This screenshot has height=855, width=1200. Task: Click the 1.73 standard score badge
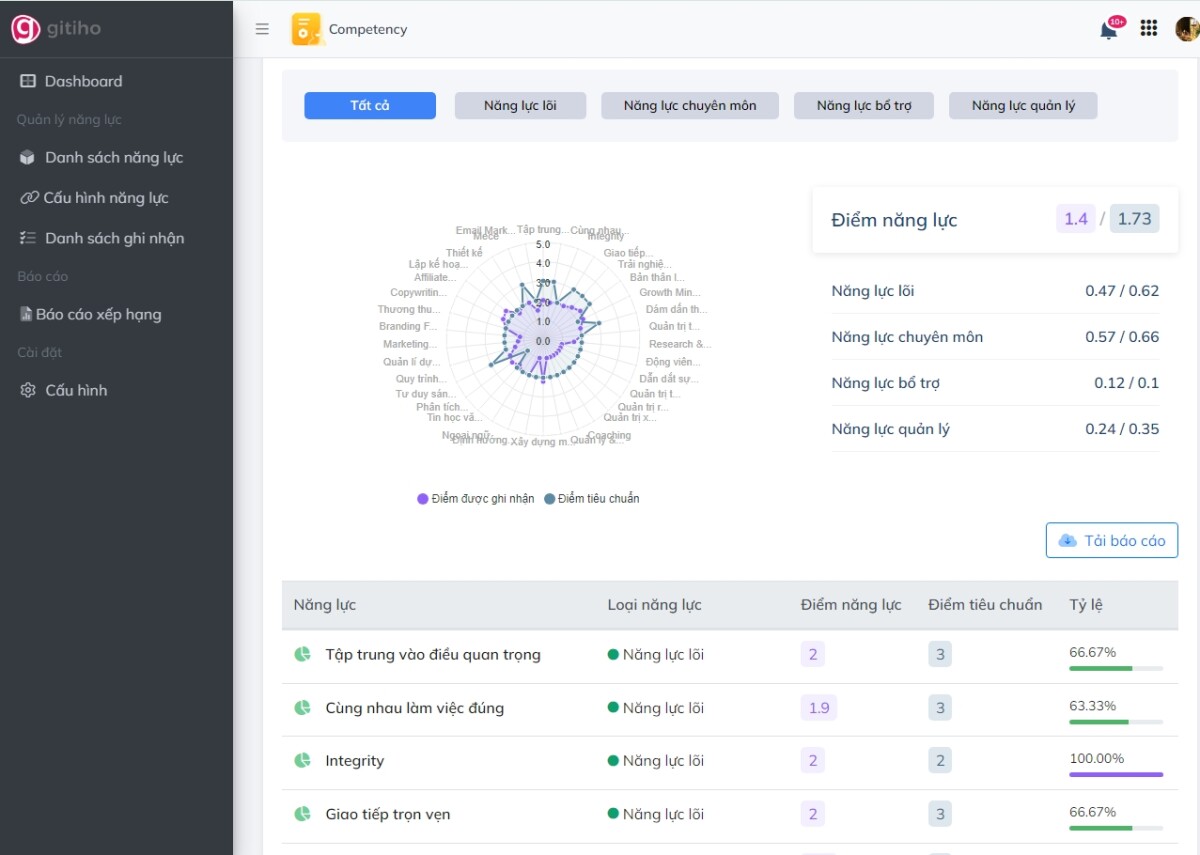pos(1134,219)
